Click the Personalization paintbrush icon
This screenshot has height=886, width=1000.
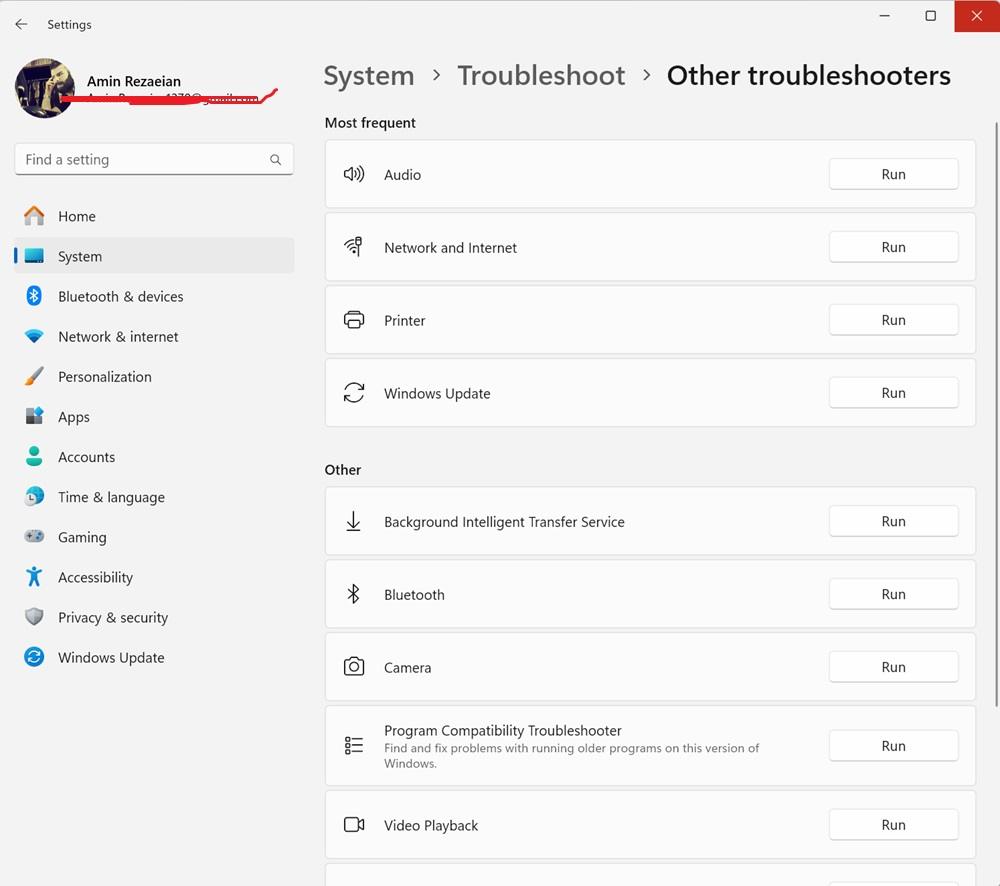(x=34, y=377)
